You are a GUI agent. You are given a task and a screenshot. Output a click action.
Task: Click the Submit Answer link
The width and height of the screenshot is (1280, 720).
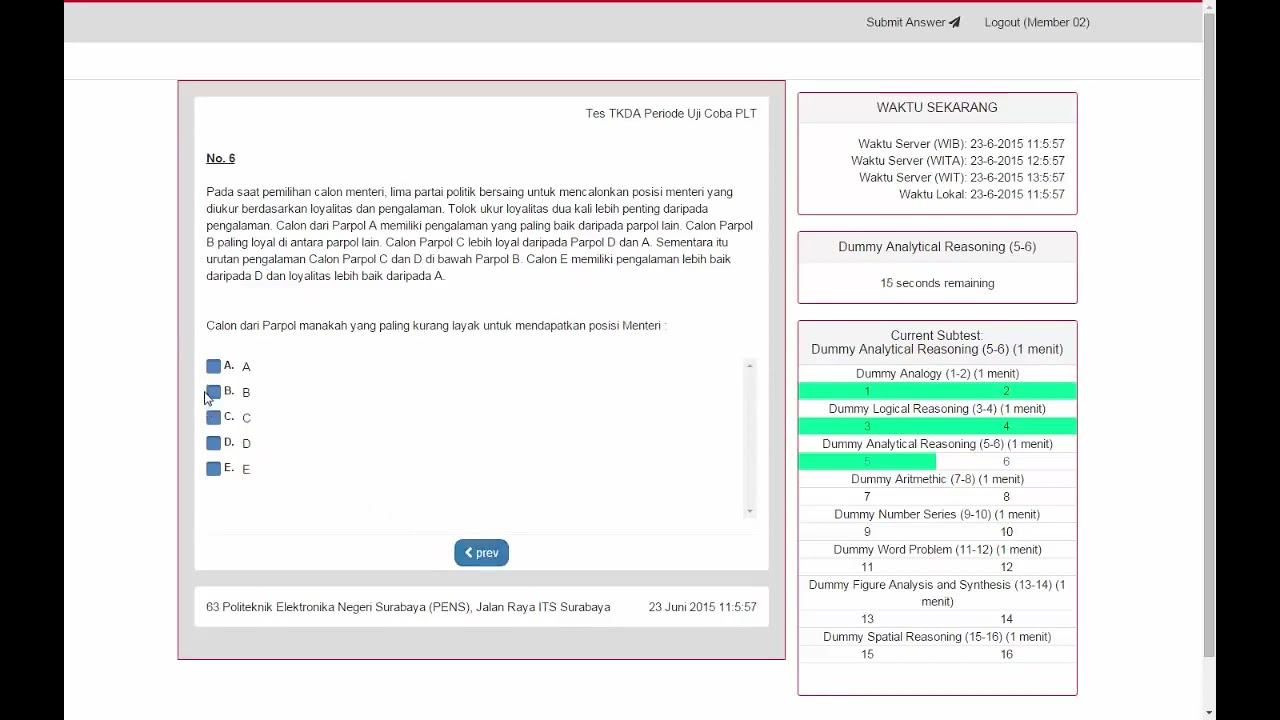(x=913, y=22)
